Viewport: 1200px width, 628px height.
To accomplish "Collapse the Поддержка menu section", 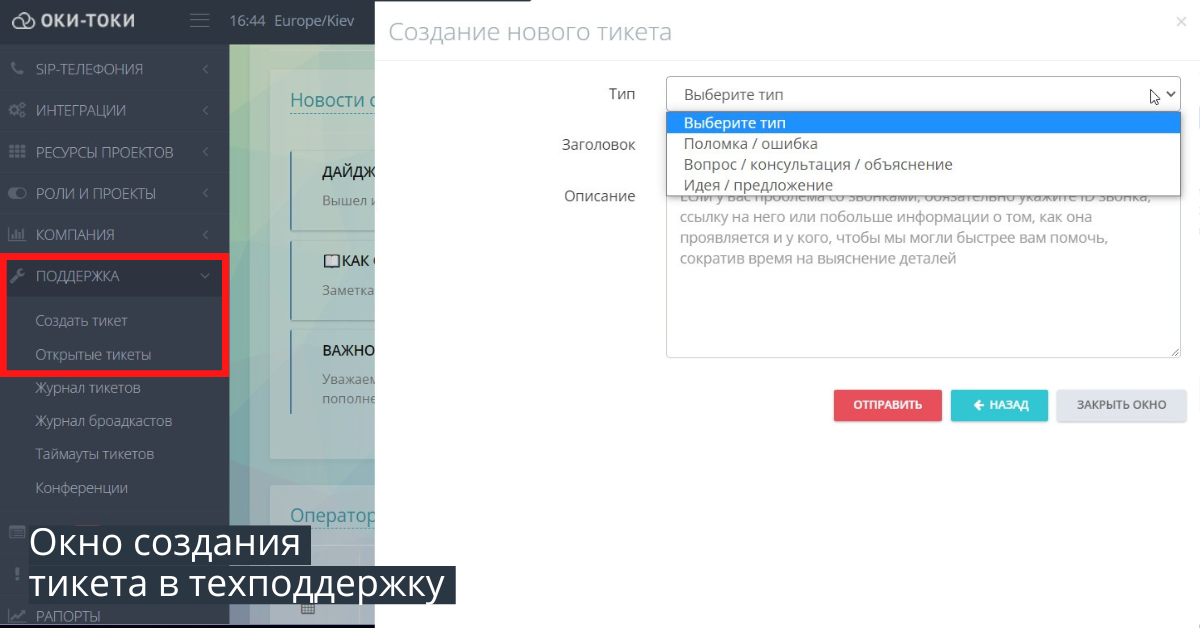I will tap(205, 278).
